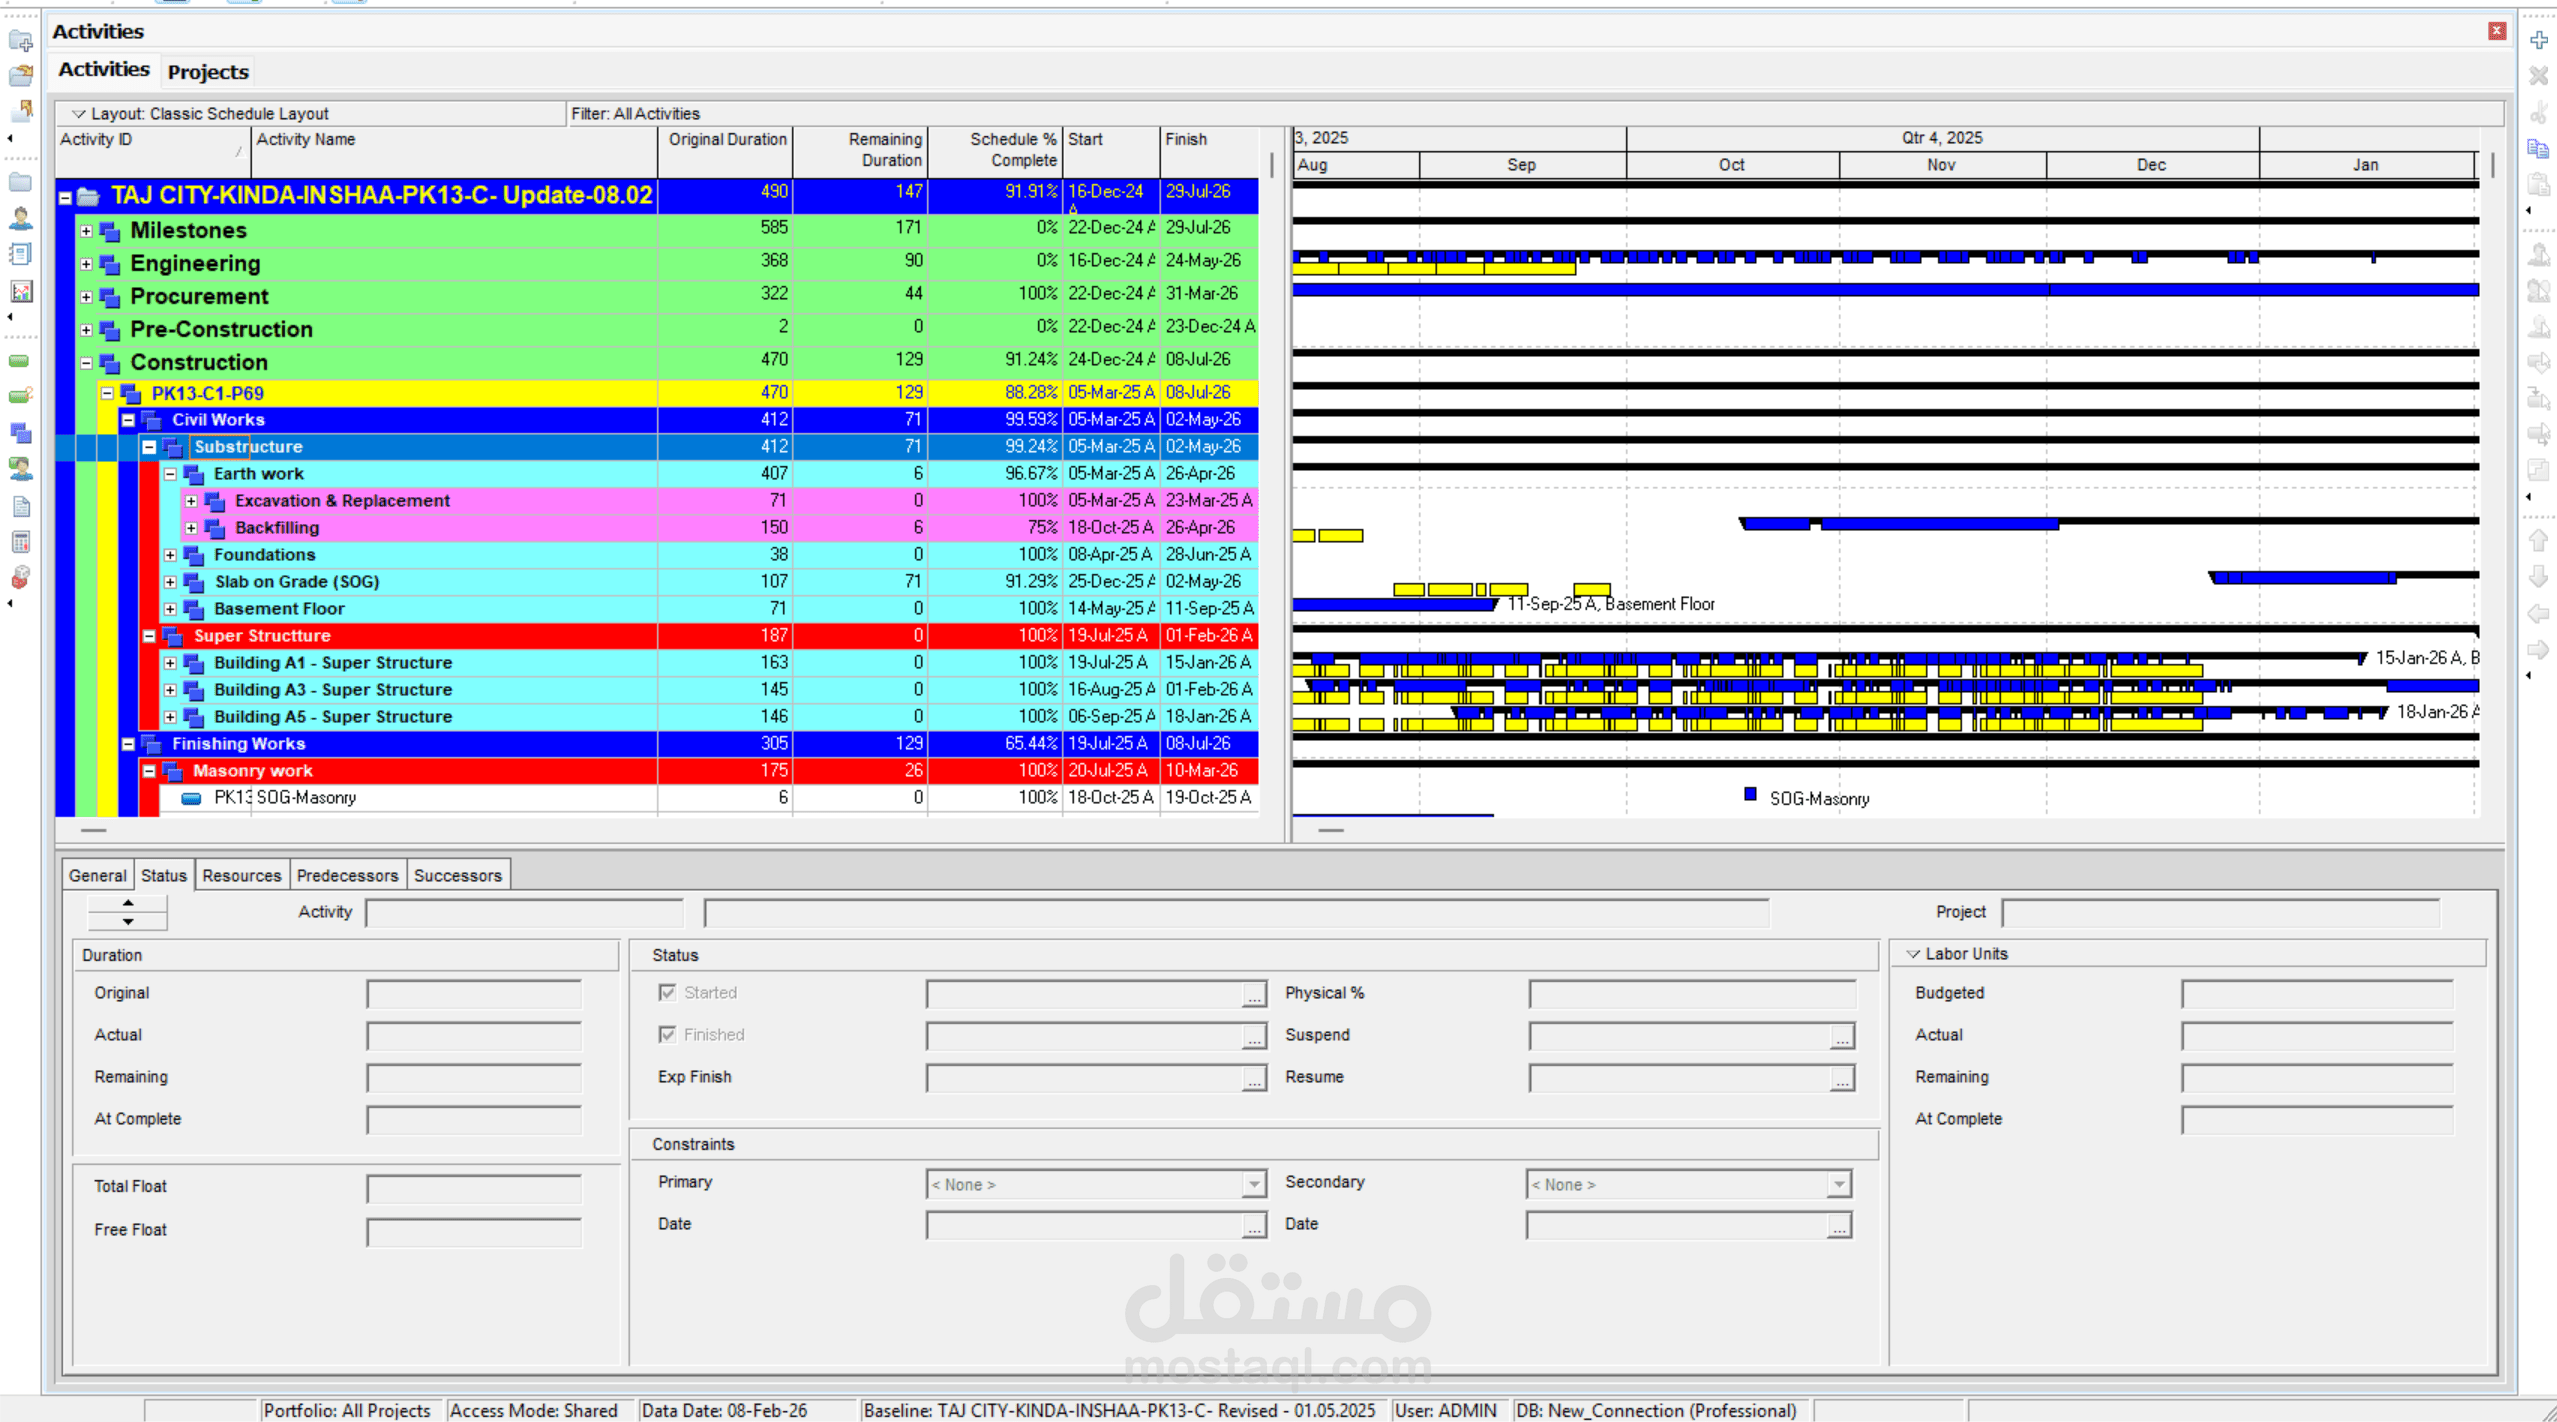
Task: Open the Resource Assignments person-bar icon
Action: tap(20, 468)
